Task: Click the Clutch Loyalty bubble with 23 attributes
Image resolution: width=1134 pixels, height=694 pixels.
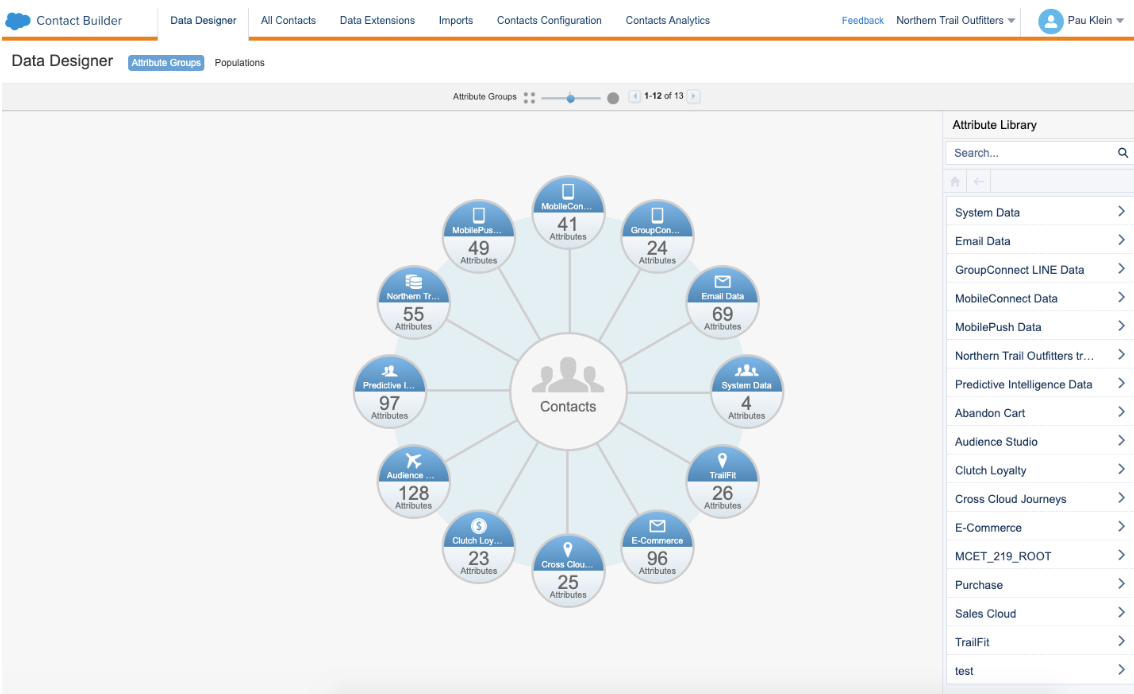Action: click(x=478, y=547)
